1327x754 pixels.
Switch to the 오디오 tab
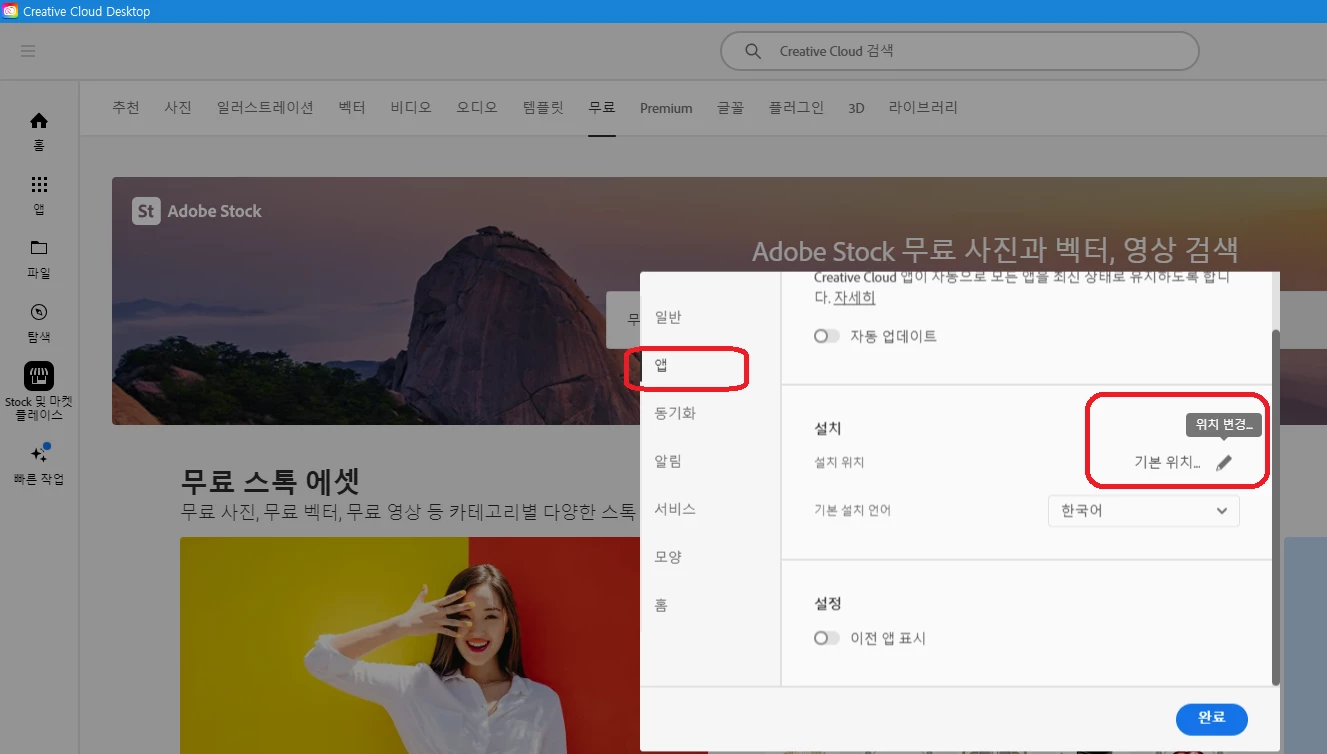477,107
